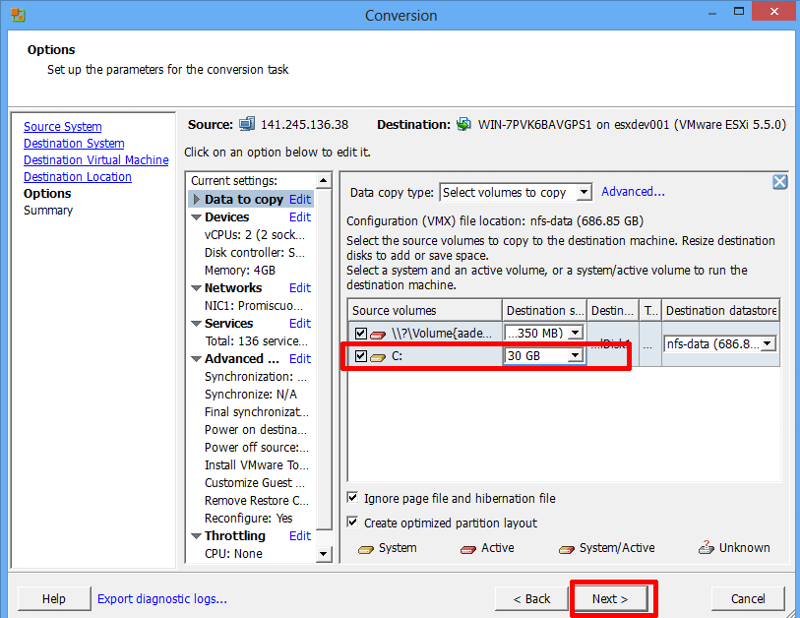800x618 pixels.
Task: Click the destination server icon
Action: click(463, 124)
